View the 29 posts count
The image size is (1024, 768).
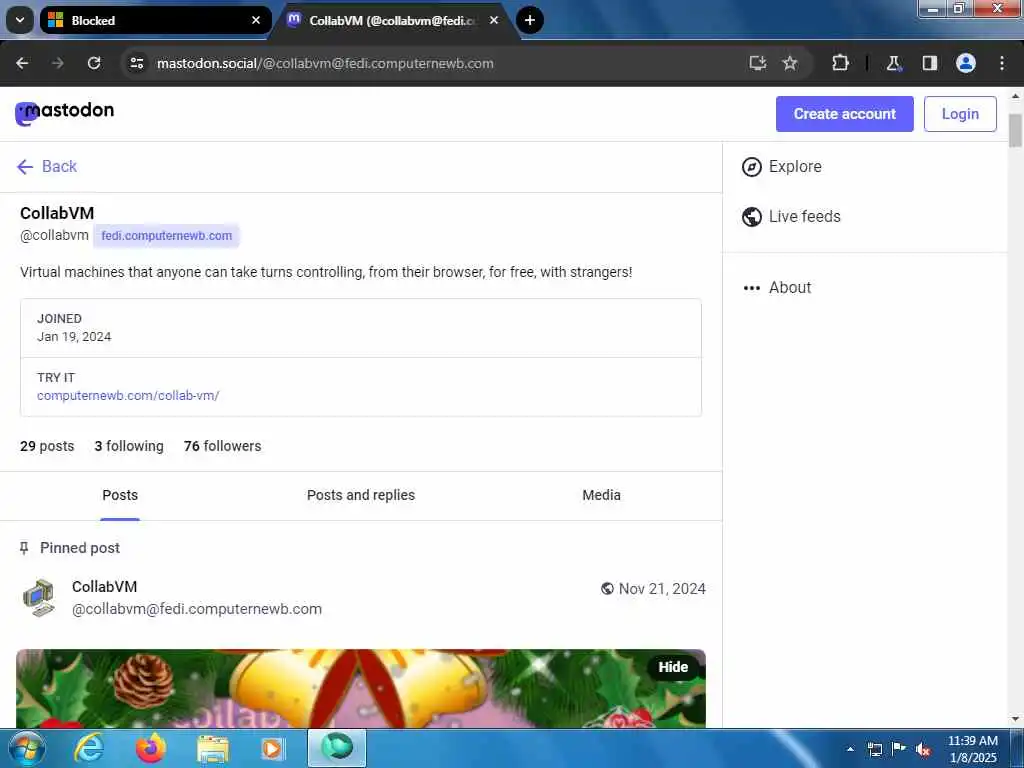click(47, 446)
